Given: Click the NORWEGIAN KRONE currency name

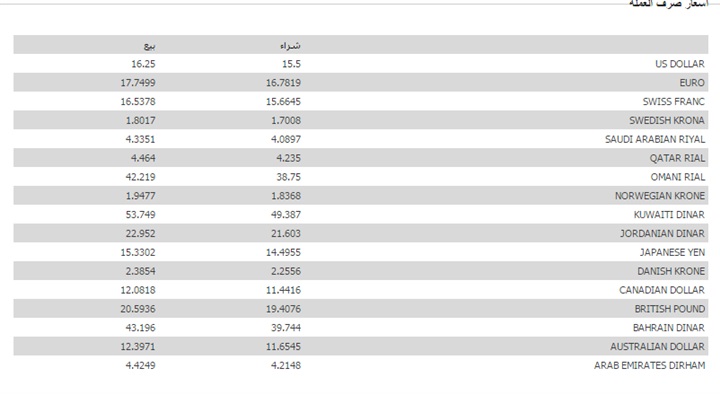Looking at the screenshot, I should pyautogui.click(x=660, y=196).
